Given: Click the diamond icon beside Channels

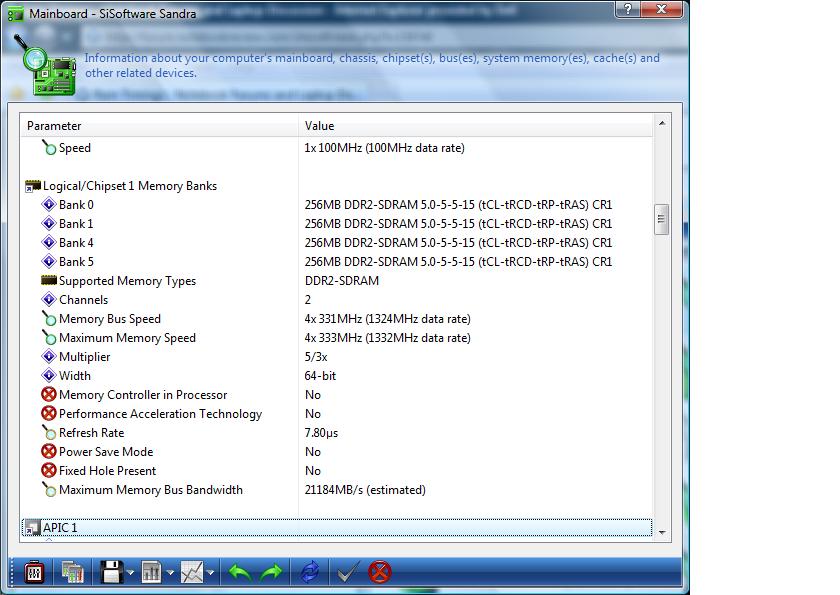Looking at the screenshot, I should point(49,299).
